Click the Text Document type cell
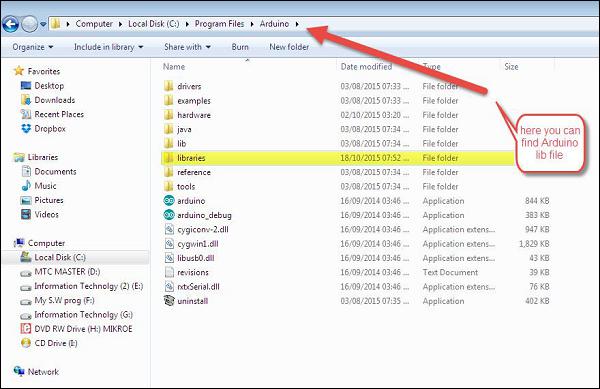This screenshot has height=389, width=600. 450,272
